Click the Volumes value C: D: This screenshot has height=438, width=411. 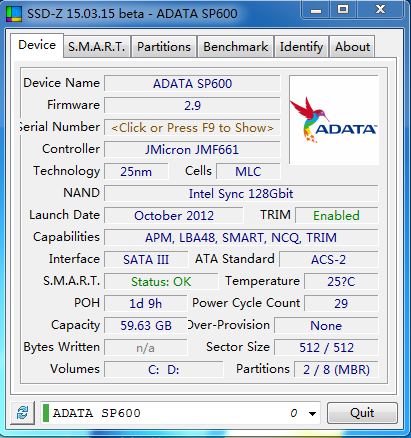pyautogui.click(x=163, y=369)
